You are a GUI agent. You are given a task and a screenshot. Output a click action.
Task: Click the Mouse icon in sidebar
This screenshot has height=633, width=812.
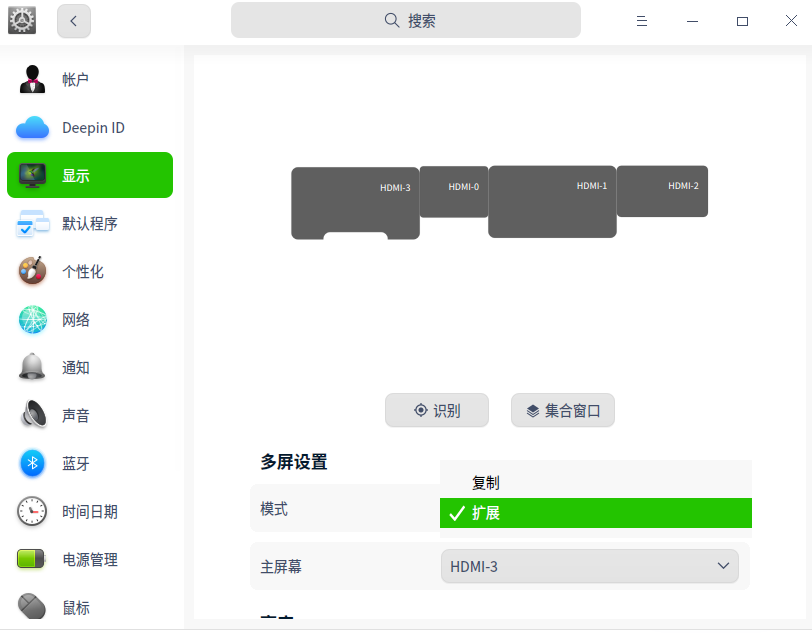click(x=32, y=606)
